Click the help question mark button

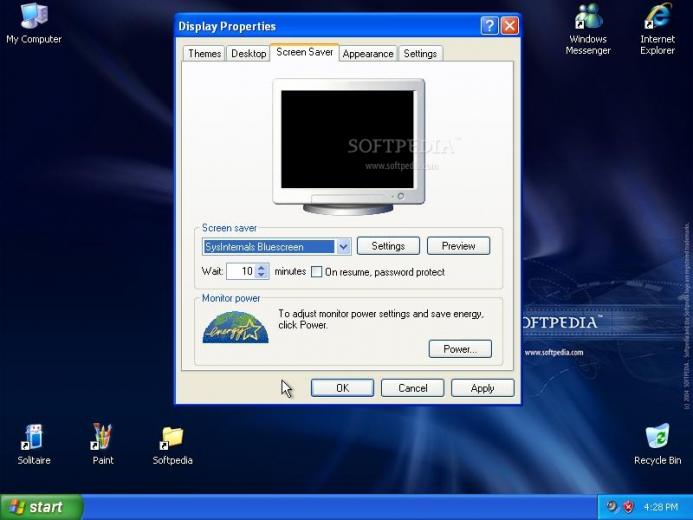pos(489,26)
